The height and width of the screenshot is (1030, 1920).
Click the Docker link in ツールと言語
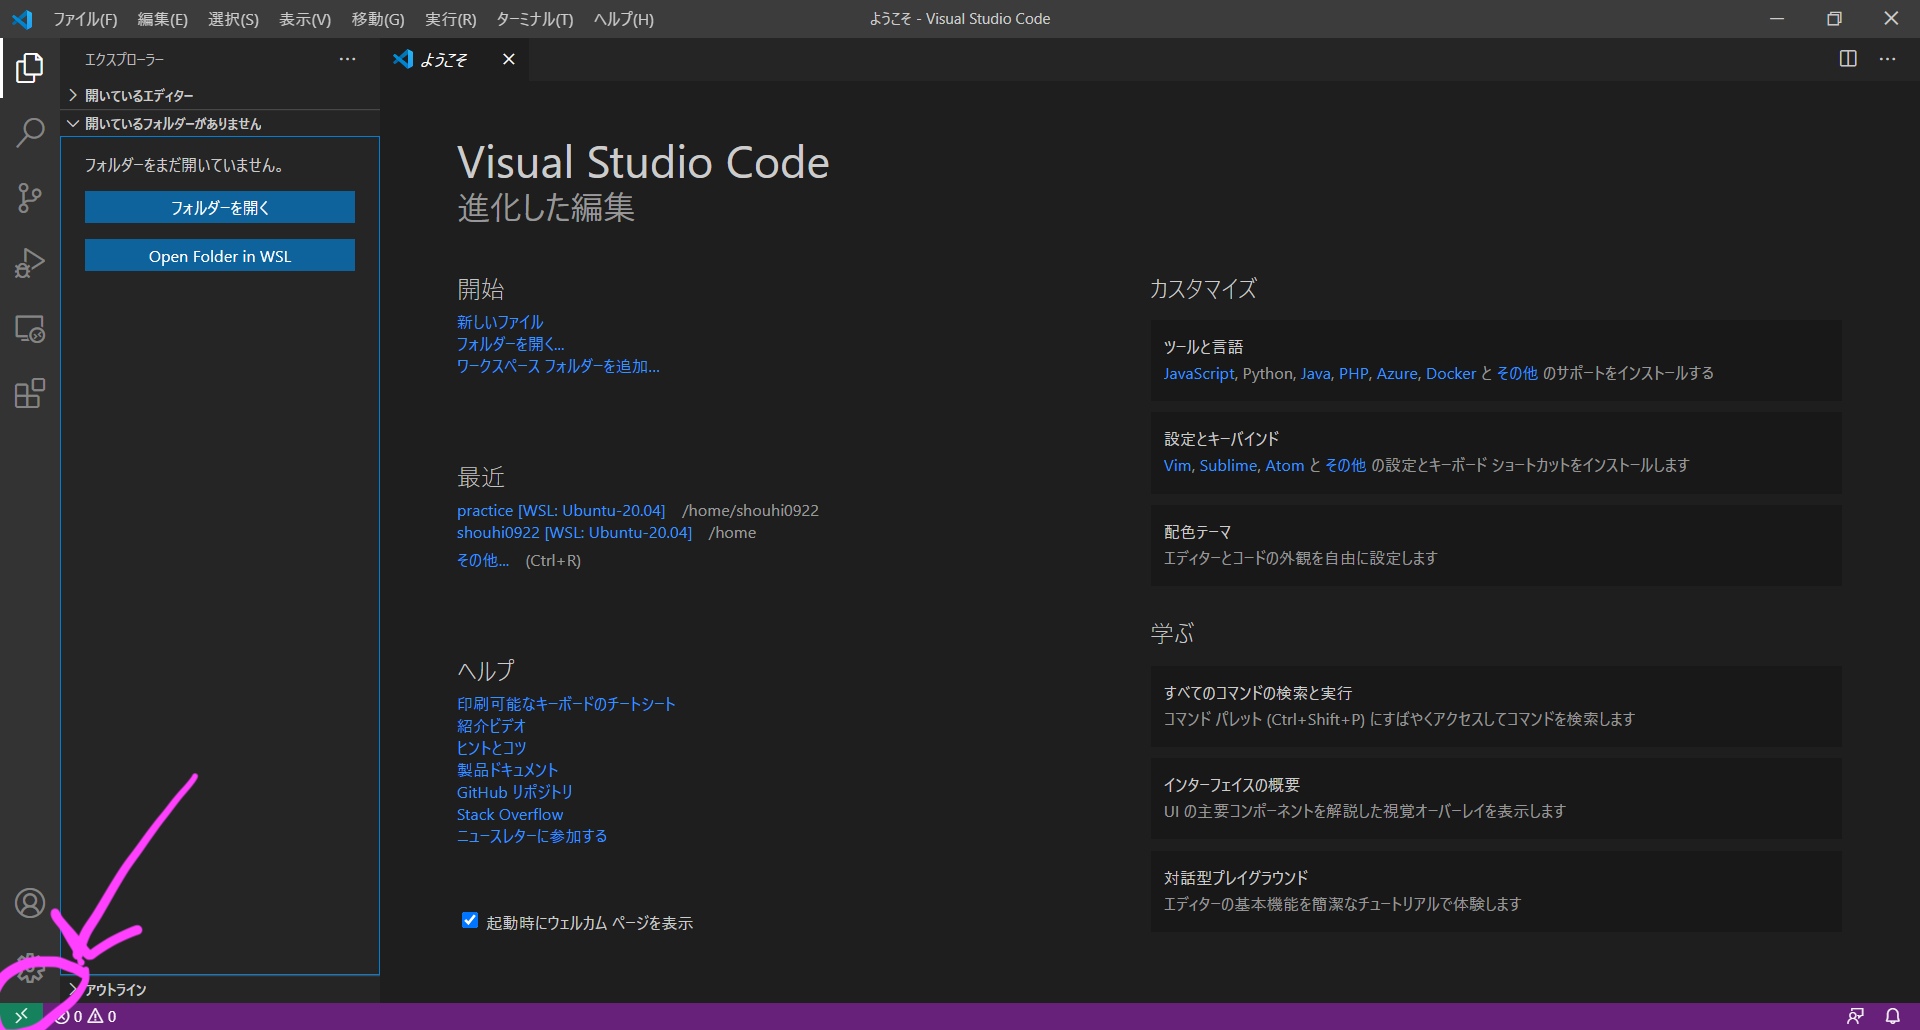(x=1451, y=373)
